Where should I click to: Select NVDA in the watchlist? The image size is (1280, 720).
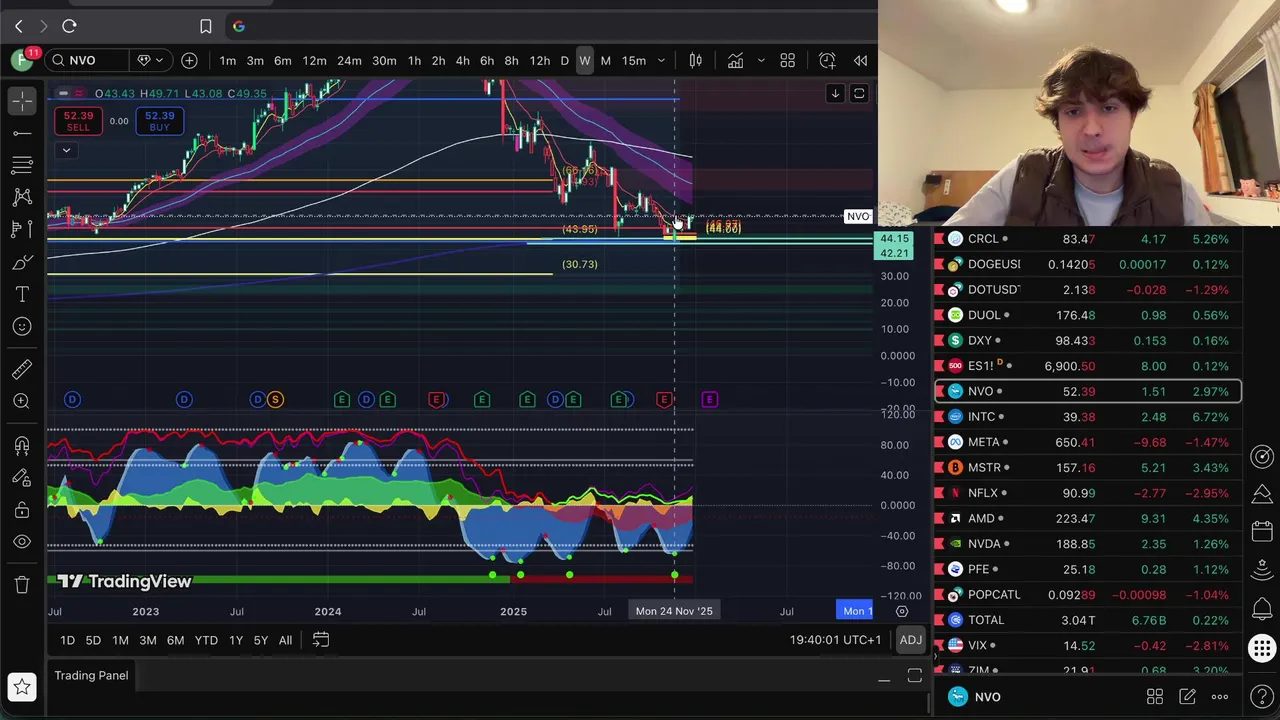pyautogui.click(x=1088, y=544)
